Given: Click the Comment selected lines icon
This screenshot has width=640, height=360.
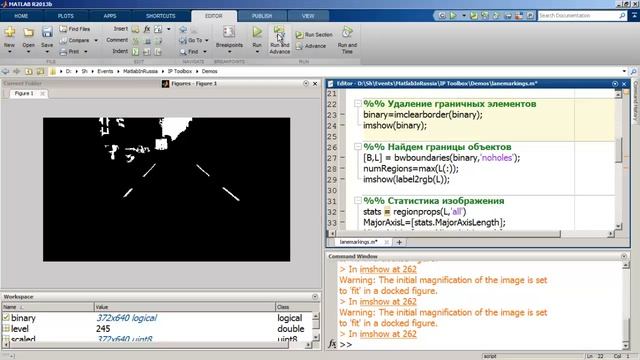Looking at the screenshot, I should [x=136, y=40].
